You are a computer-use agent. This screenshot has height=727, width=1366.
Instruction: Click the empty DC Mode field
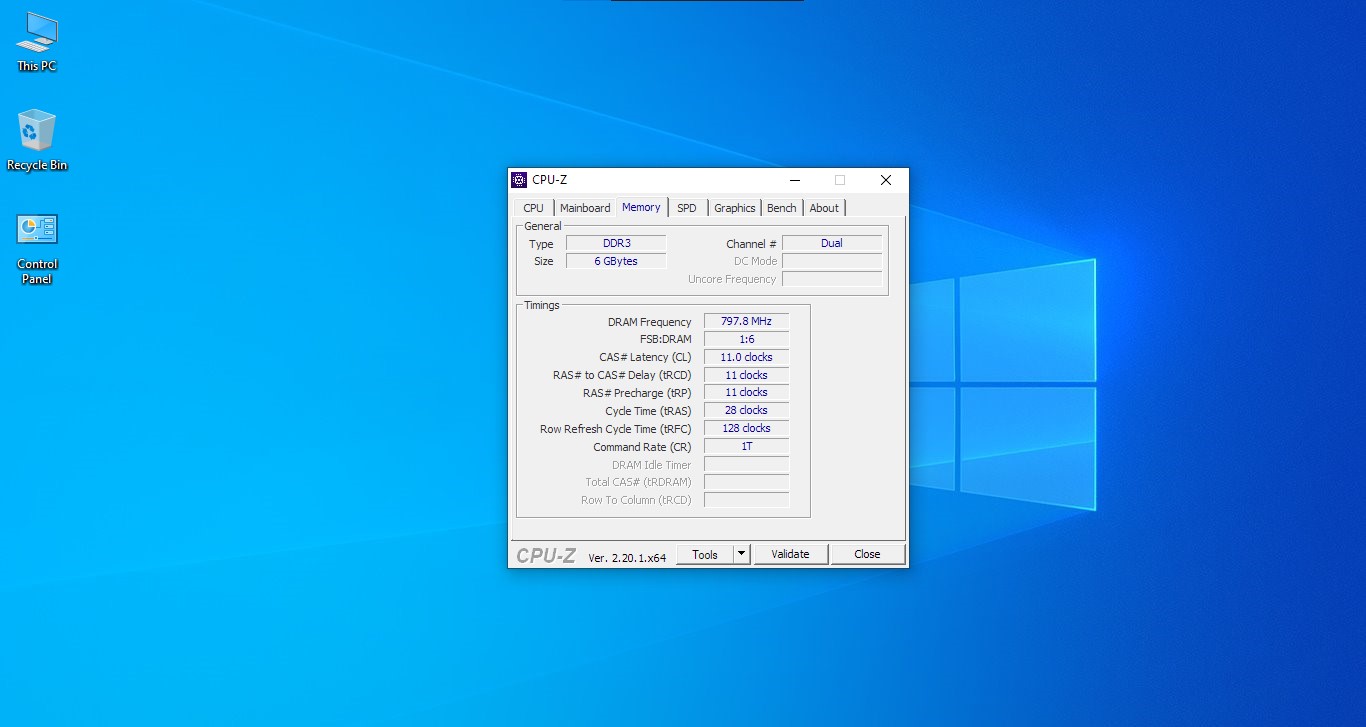pos(832,261)
